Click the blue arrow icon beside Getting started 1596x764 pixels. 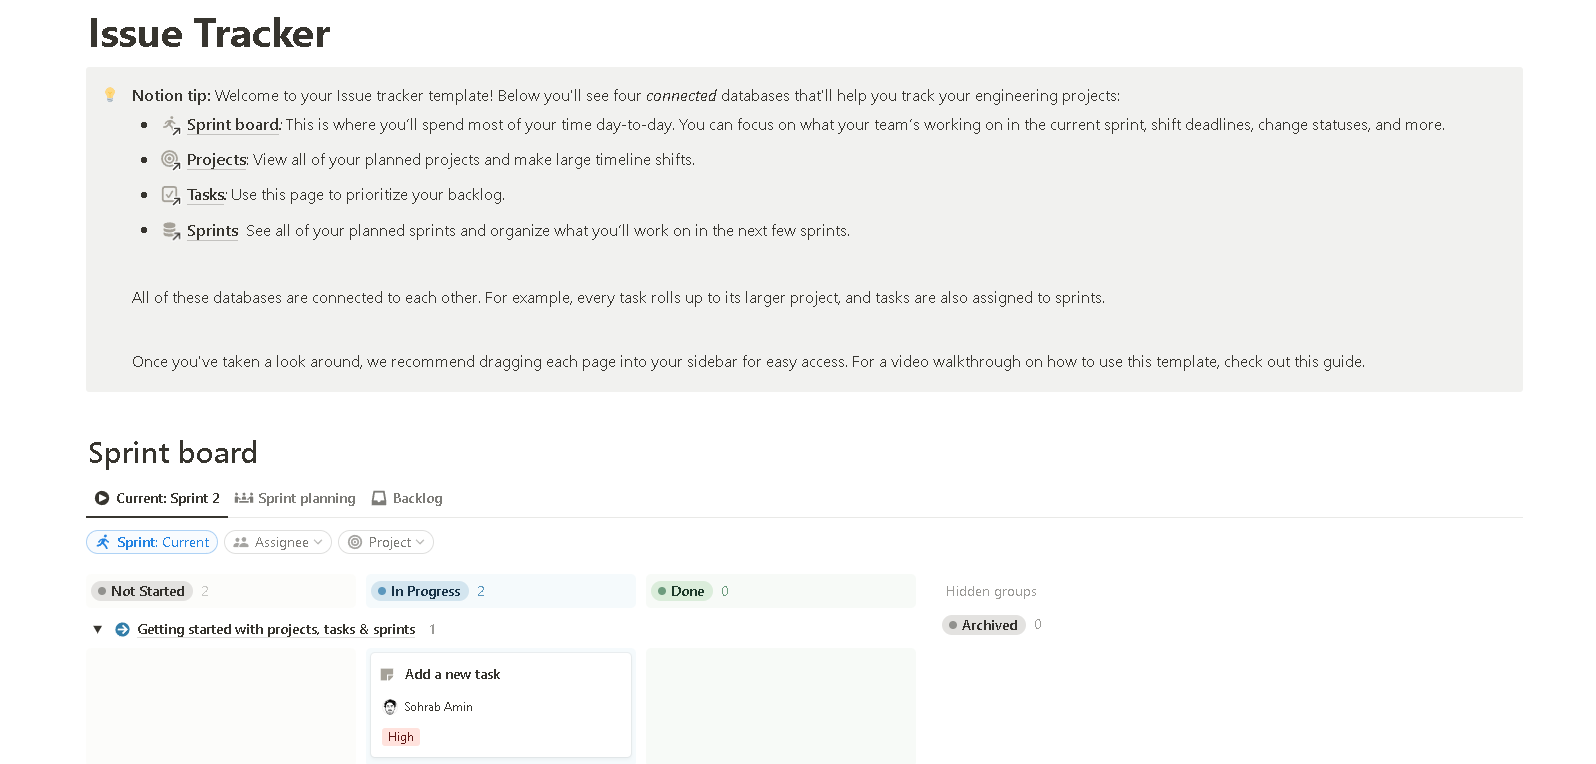(121, 629)
